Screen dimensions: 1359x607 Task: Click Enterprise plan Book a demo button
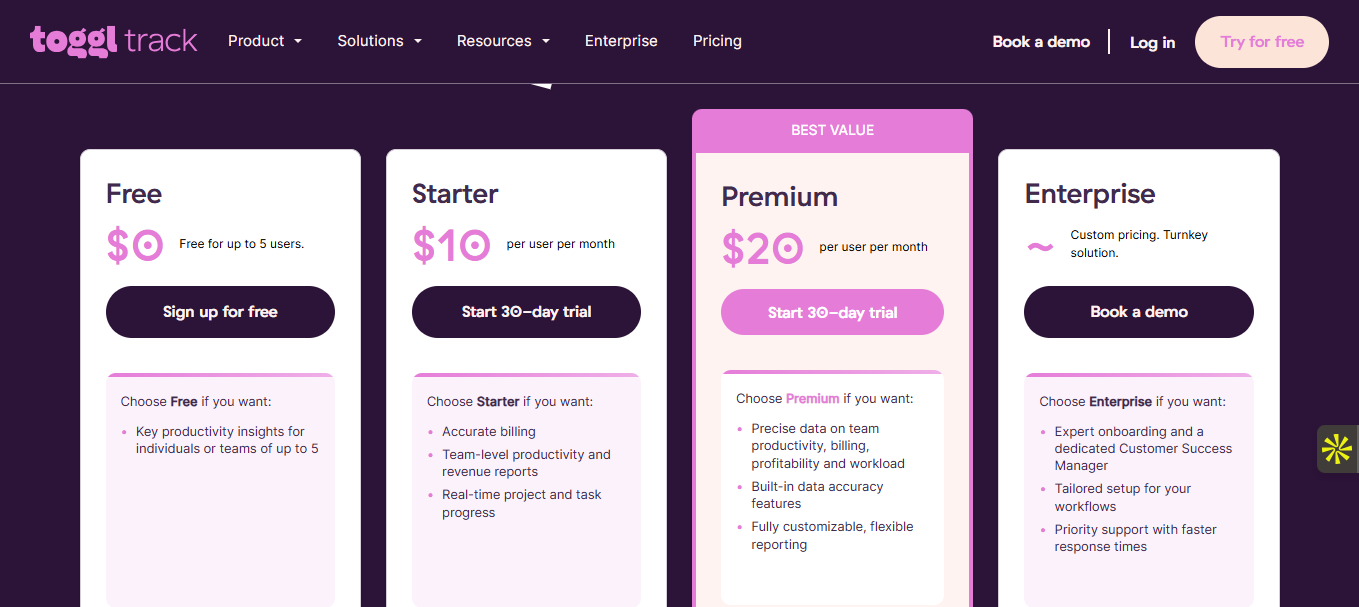pyautogui.click(x=1138, y=312)
